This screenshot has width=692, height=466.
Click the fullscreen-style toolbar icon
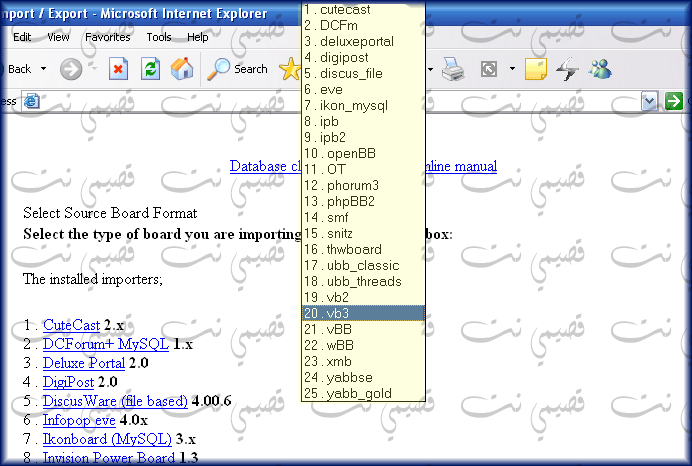[x=489, y=69]
